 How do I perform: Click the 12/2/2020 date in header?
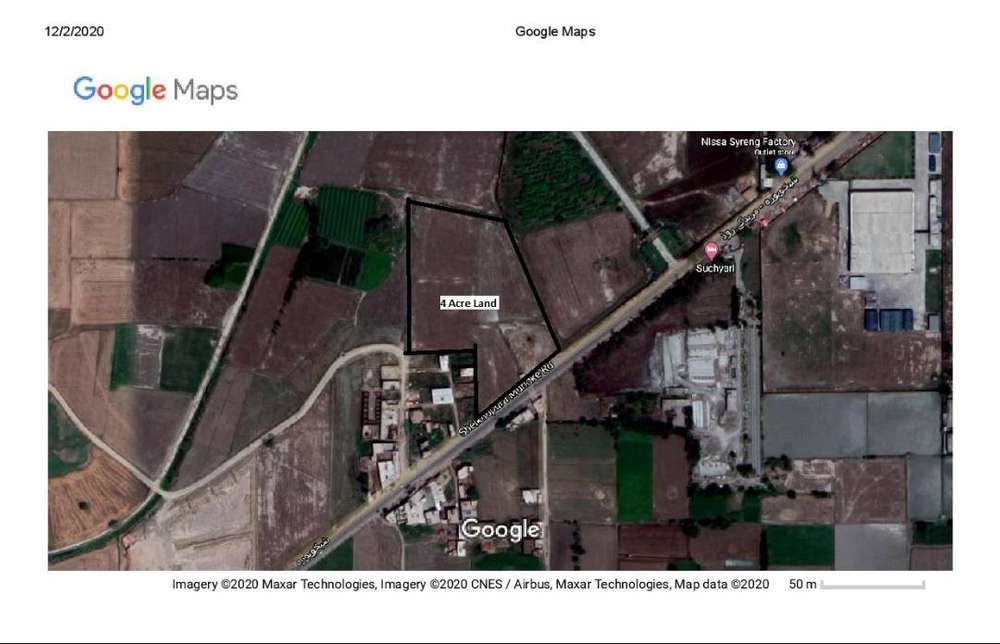coord(74,31)
